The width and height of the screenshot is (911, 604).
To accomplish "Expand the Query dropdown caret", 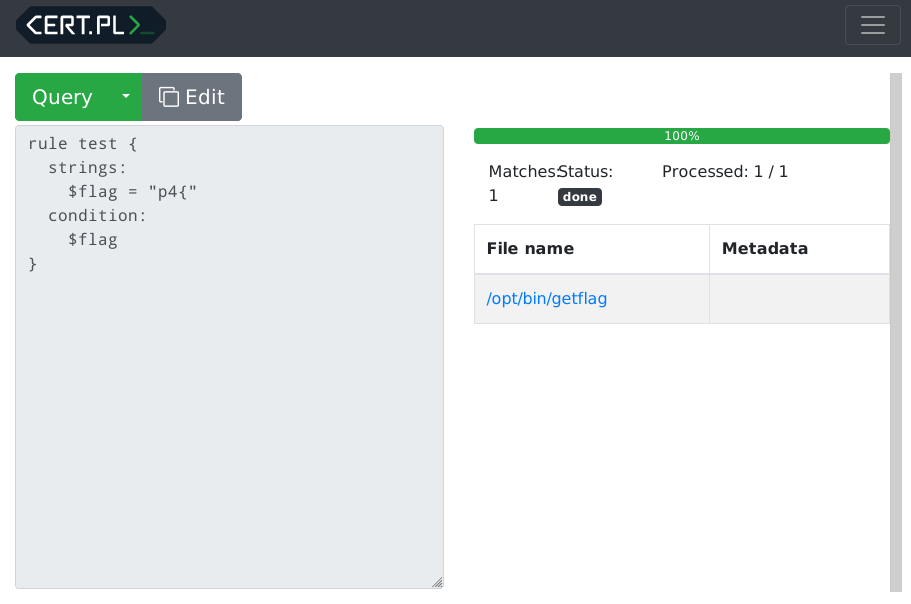I will (125, 97).
